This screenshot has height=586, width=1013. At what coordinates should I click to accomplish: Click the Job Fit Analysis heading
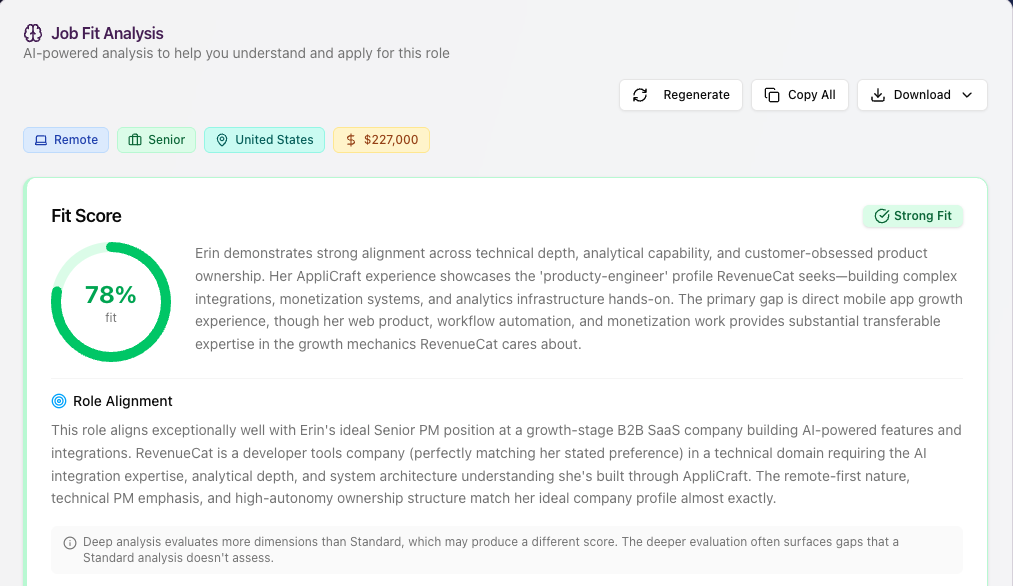(107, 33)
